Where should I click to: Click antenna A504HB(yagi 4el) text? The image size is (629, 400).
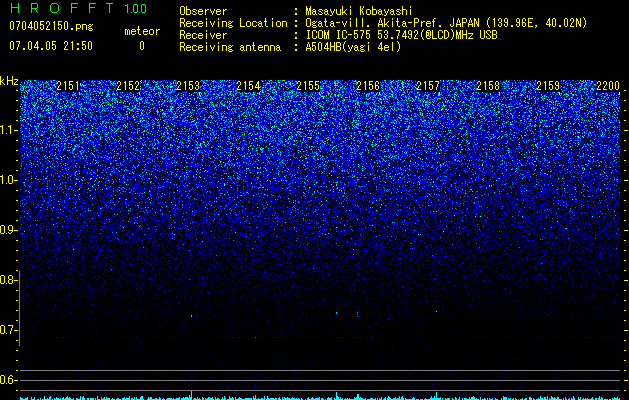[x=353, y=47]
